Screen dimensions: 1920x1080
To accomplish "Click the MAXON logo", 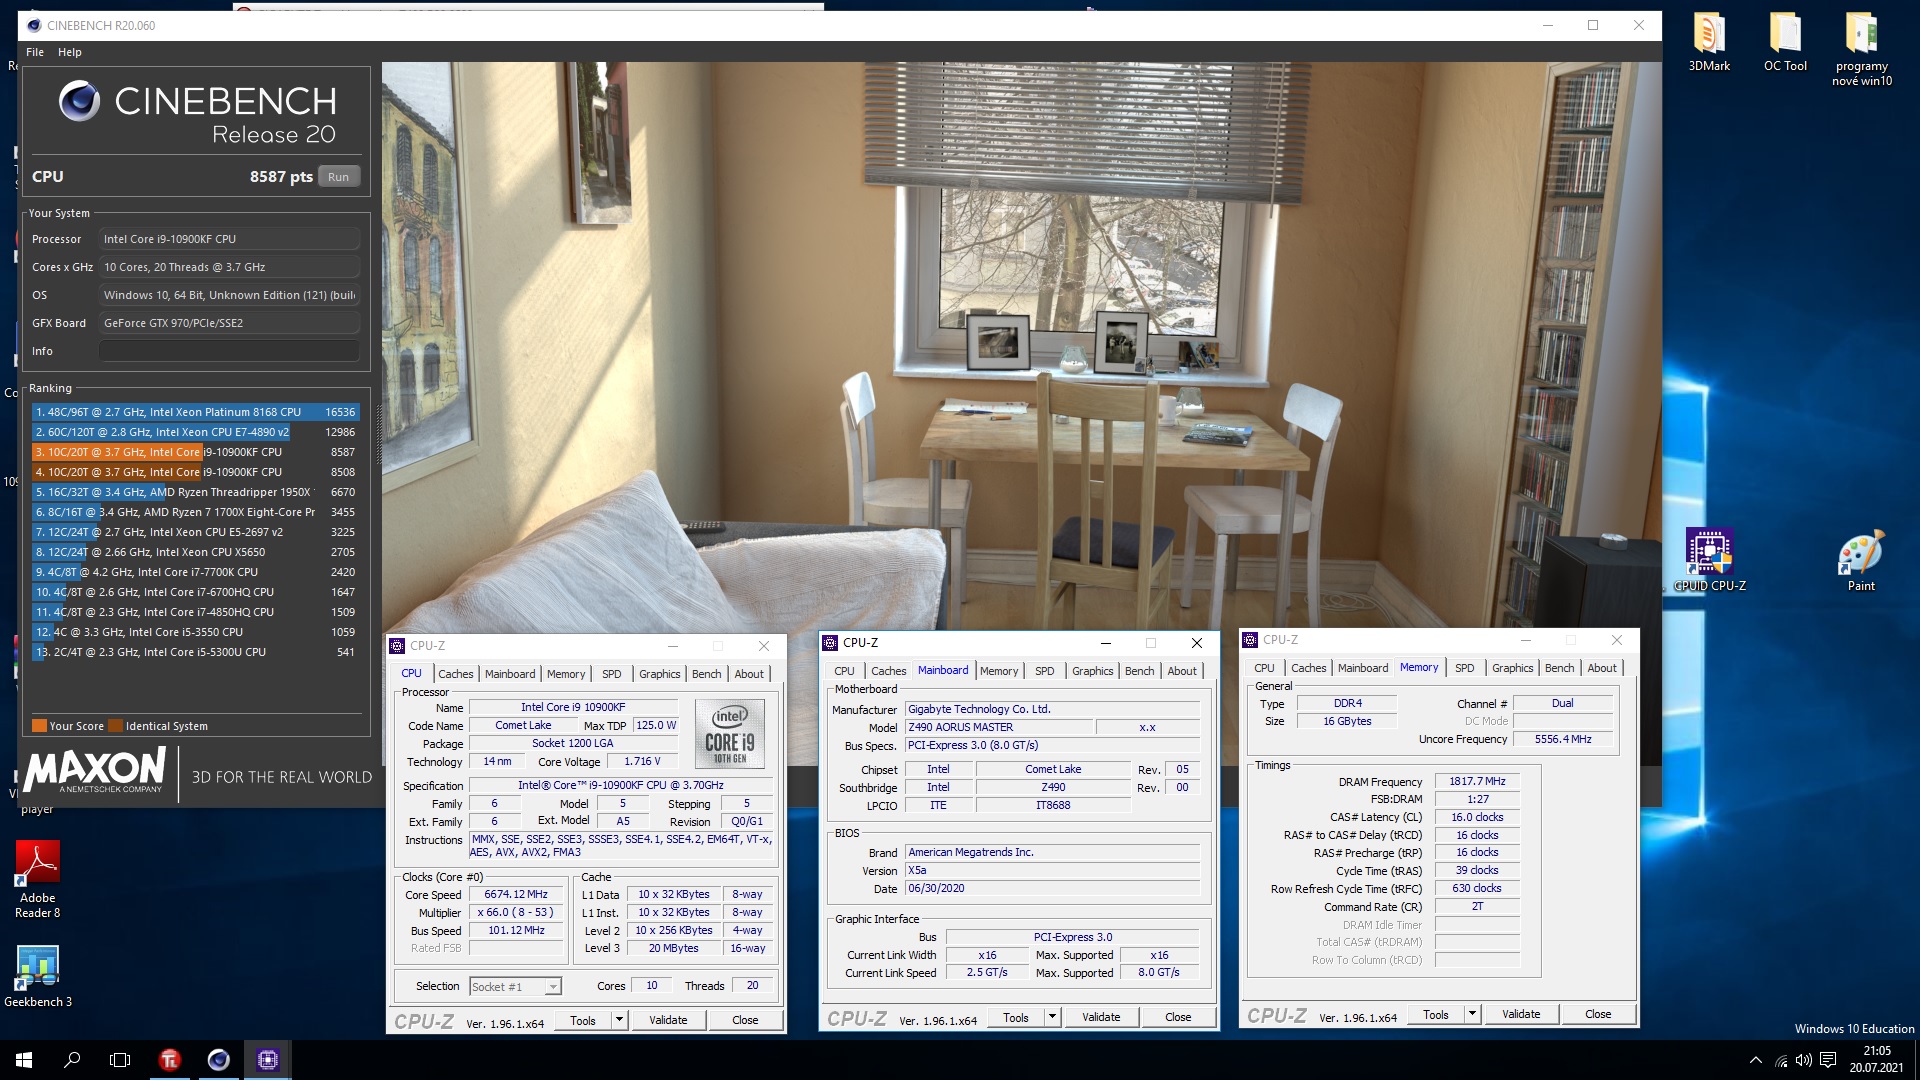I will [x=95, y=771].
